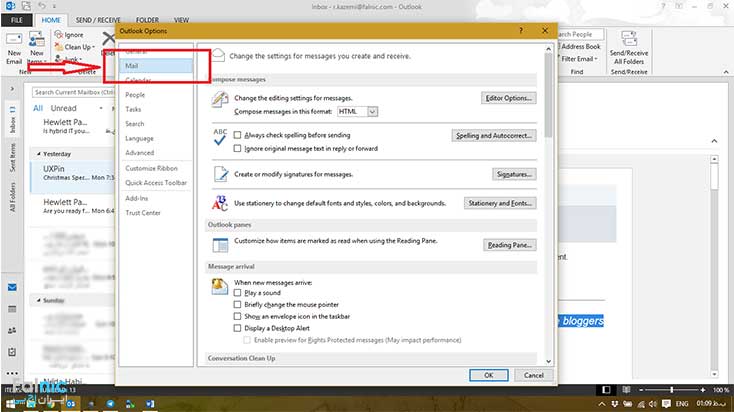Check Display a Desktop Alert option
734x412 pixels.
tap(237, 327)
